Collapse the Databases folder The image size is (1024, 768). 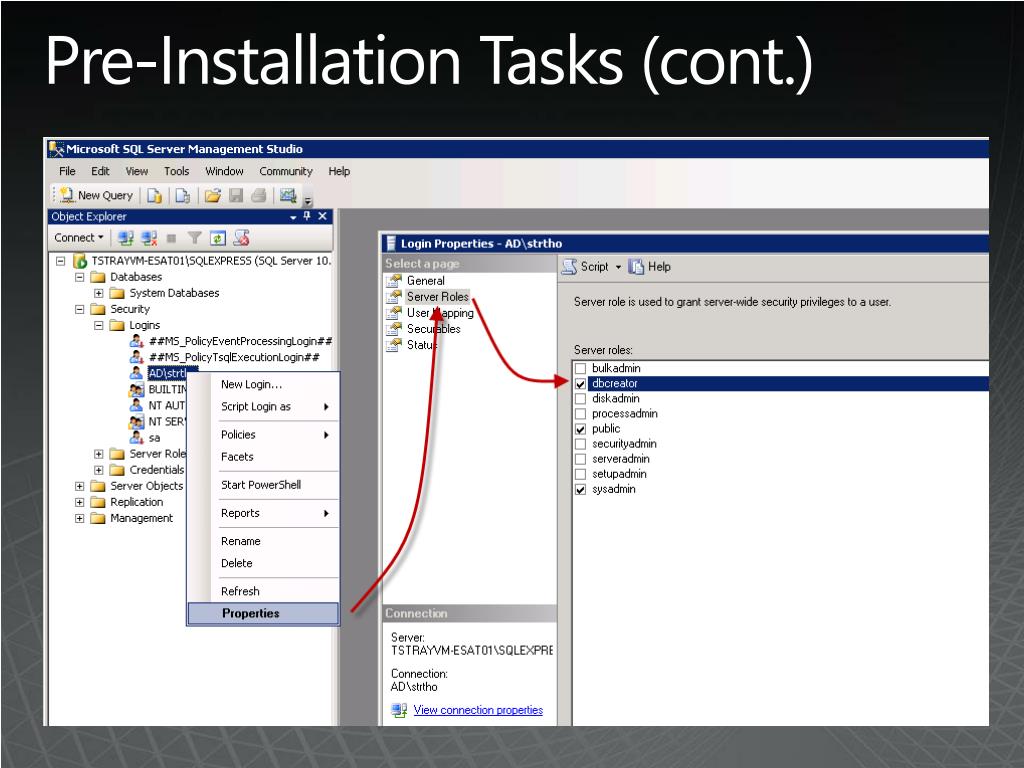pos(80,277)
